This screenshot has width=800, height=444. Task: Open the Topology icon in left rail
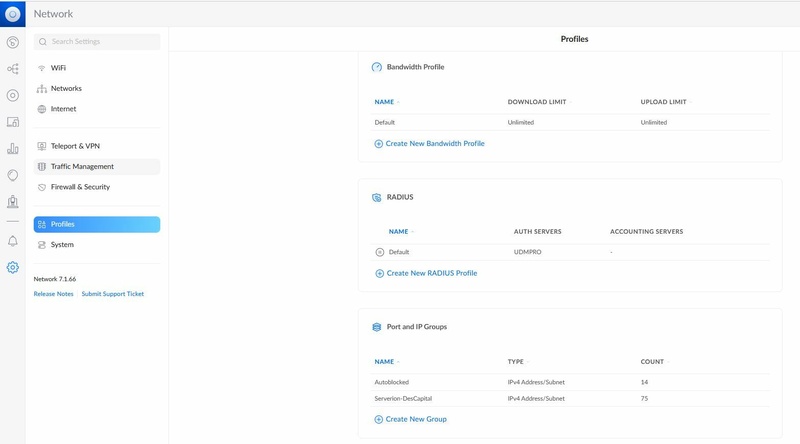pyautogui.click(x=13, y=69)
